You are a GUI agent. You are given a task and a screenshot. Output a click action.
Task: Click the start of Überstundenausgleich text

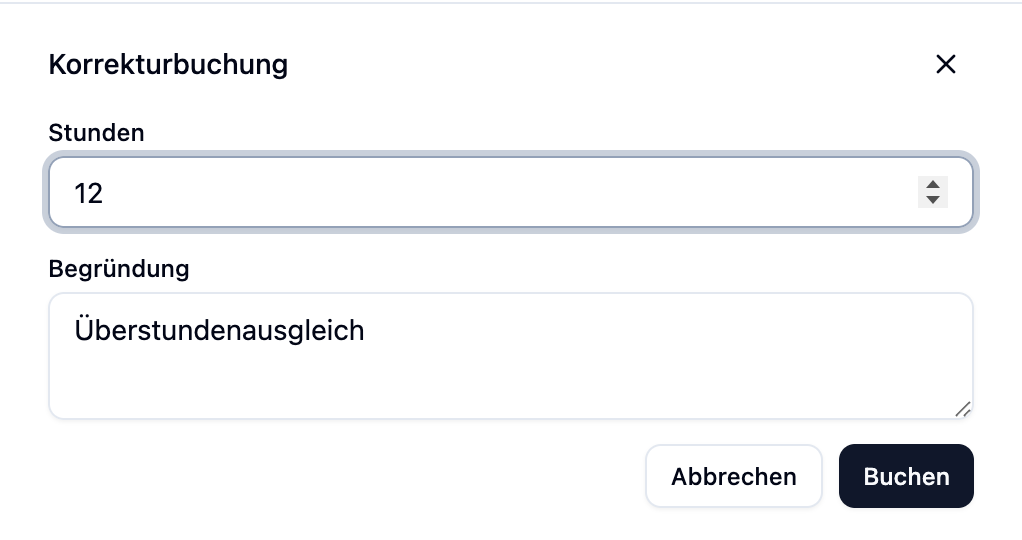pos(75,330)
